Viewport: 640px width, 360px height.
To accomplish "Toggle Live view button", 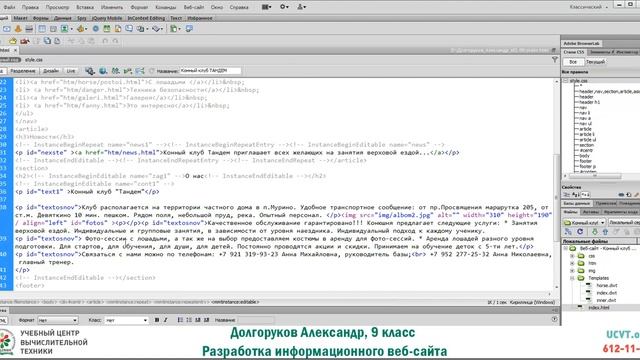I will [71, 71].
